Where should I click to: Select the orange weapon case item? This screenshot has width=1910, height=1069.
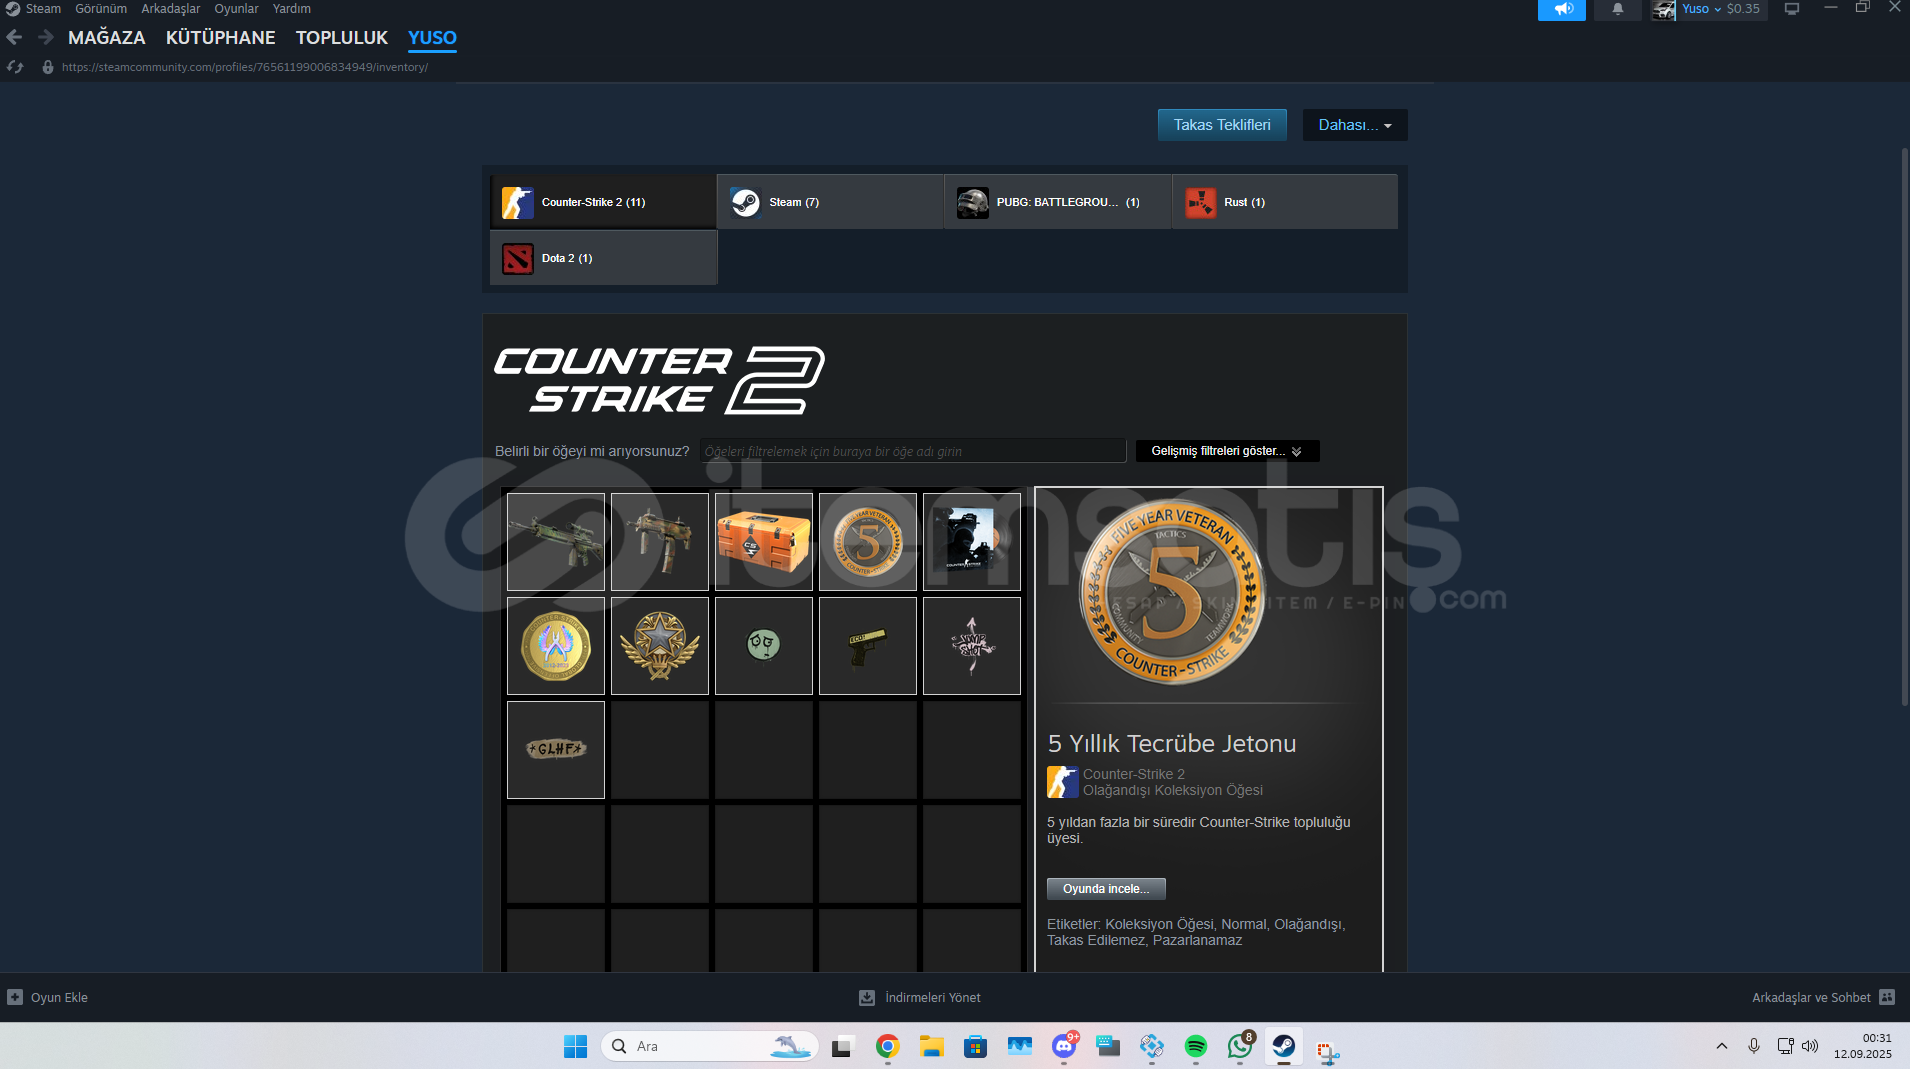pyautogui.click(x=764, y=542)
